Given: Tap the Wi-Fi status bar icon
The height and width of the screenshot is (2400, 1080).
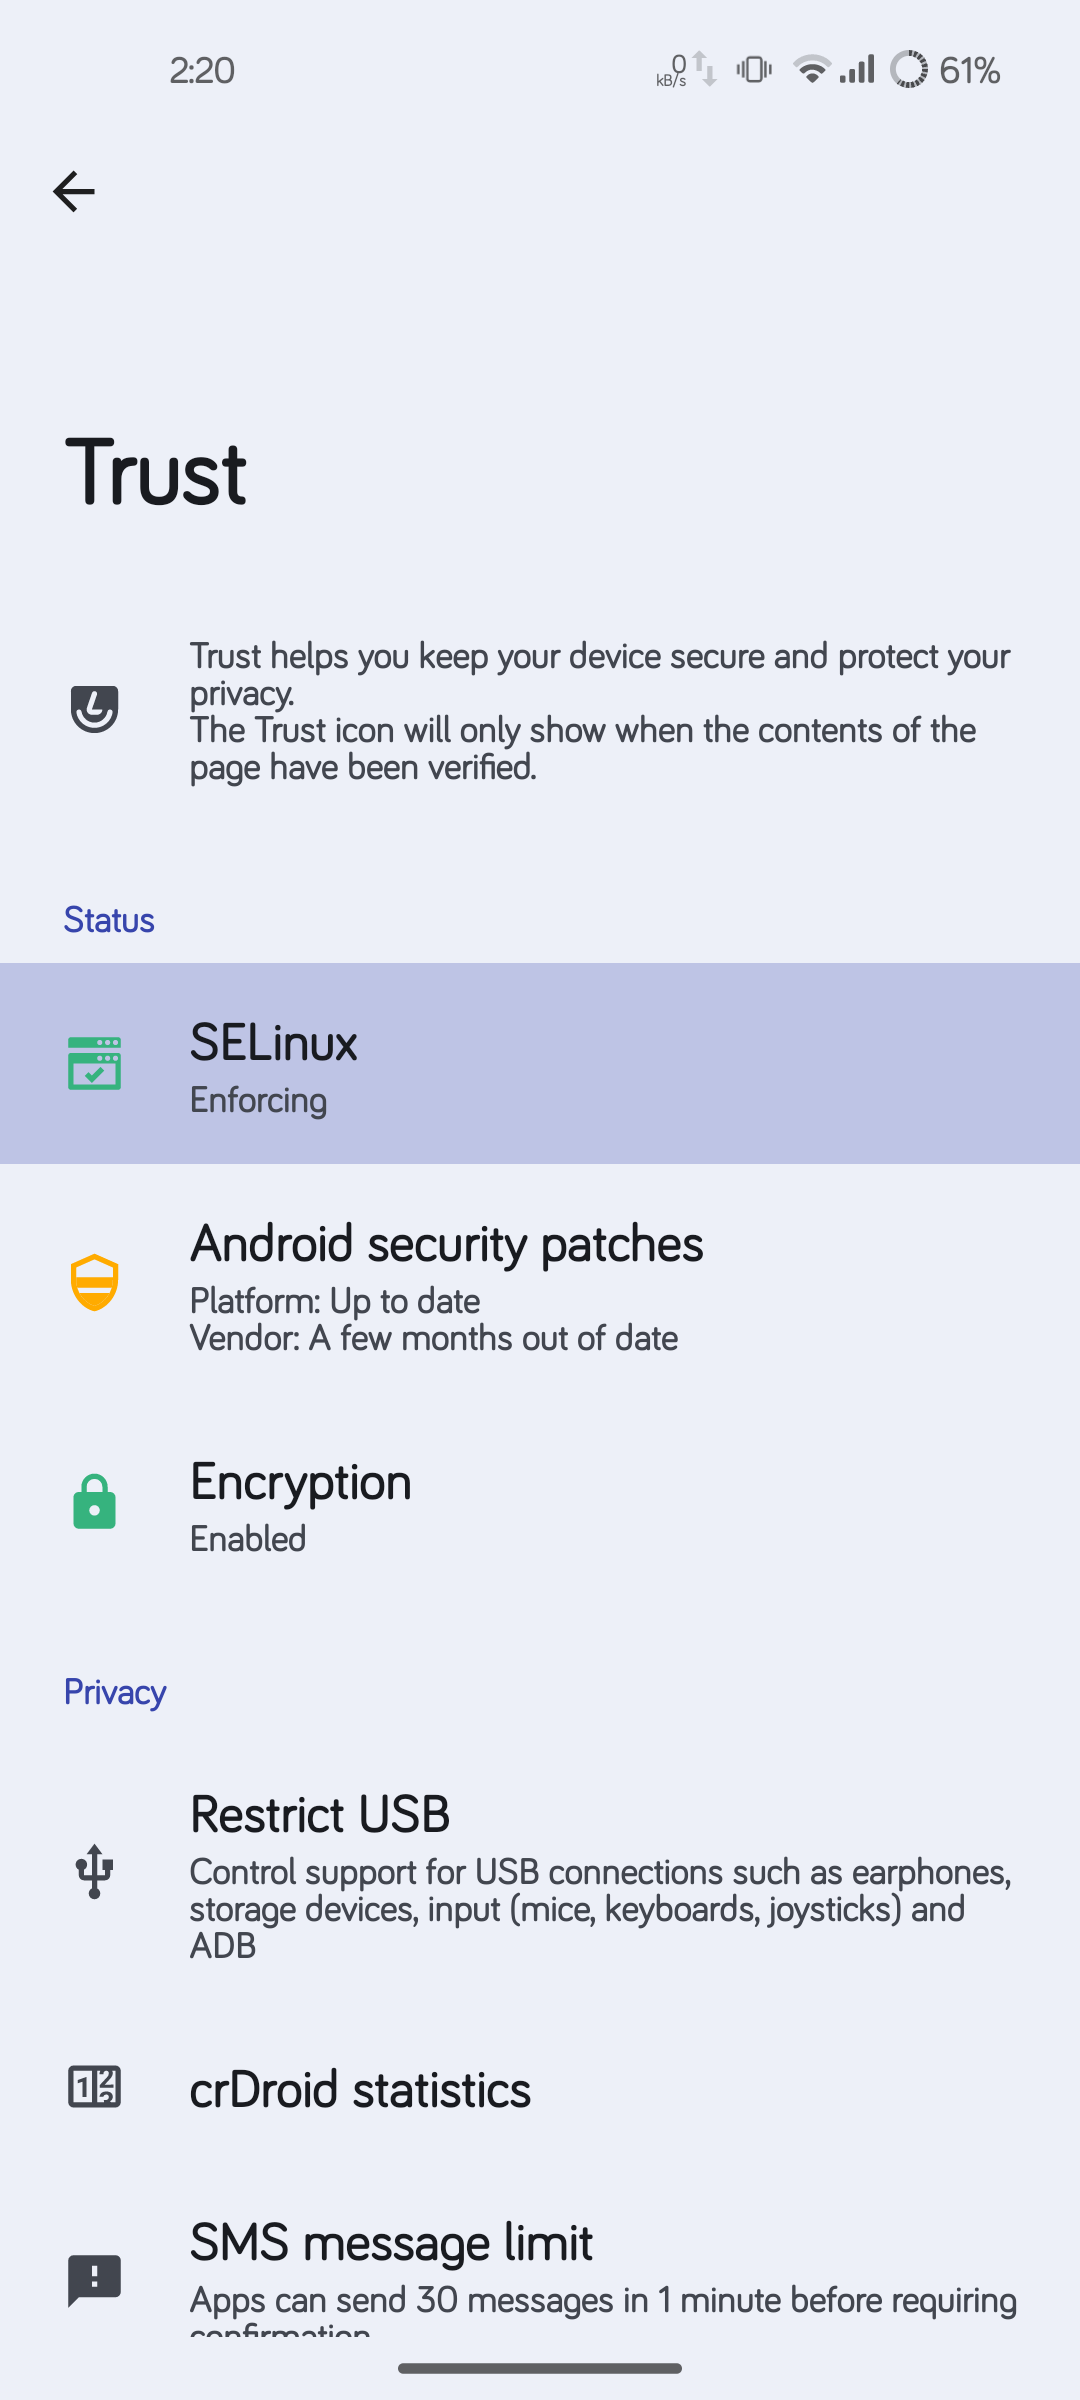Looking at the screenshot, I should [811, 69].
